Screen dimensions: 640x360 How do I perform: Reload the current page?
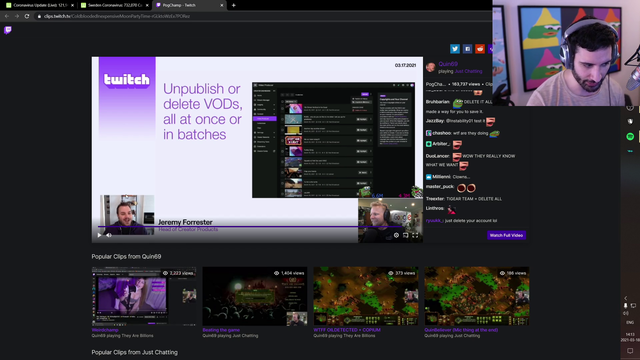click(x=27, y=16)
